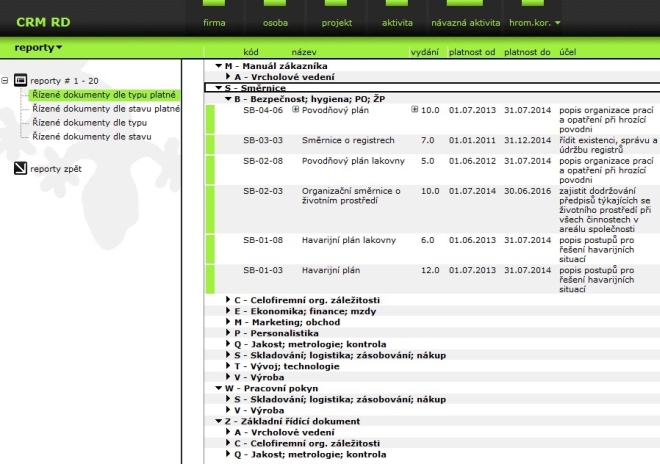Open the Řízené dokumenty dle typu report
Image resolution: width=660 pixels, height=464 pixels.
[76, 121]
